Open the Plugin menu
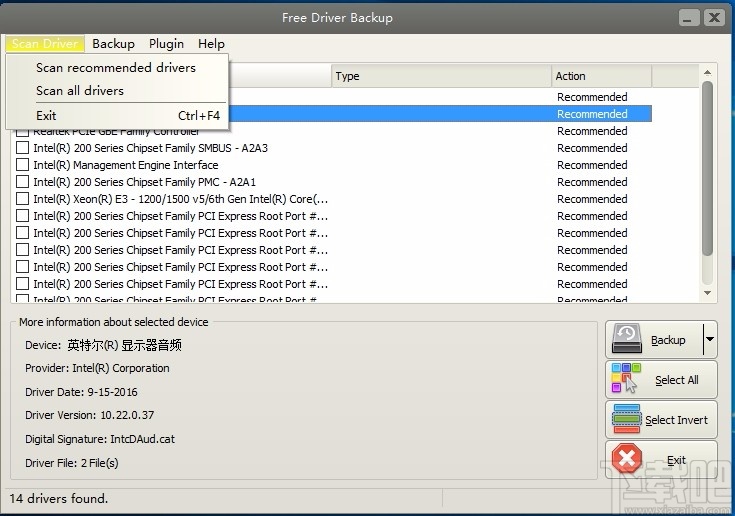Screen dimensions: 735x516 click(x=166, y=44)
